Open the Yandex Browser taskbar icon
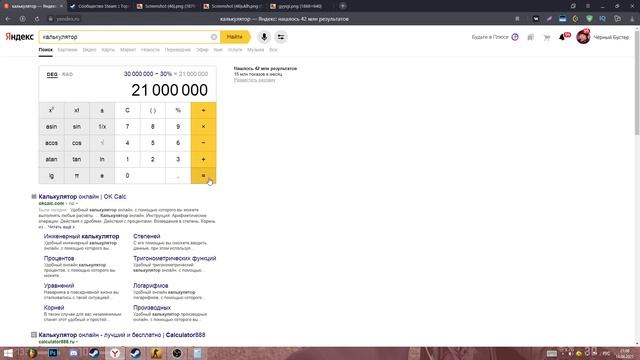 [115, 353]
